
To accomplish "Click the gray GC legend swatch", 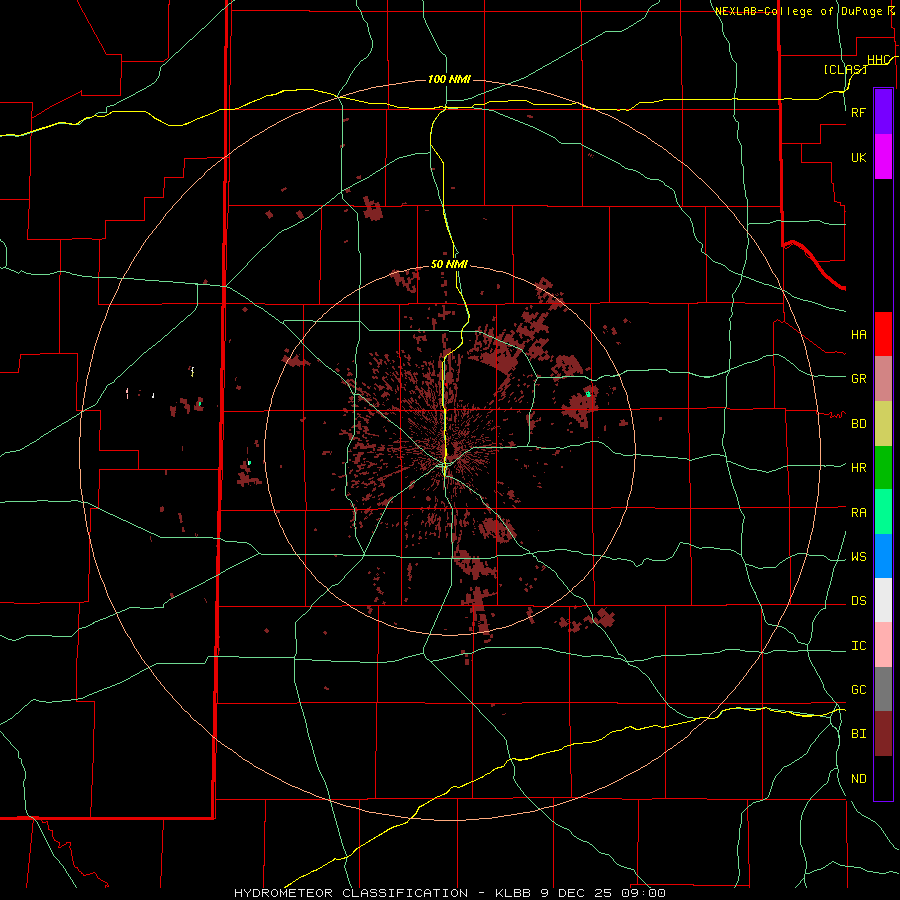I will 883,689.
